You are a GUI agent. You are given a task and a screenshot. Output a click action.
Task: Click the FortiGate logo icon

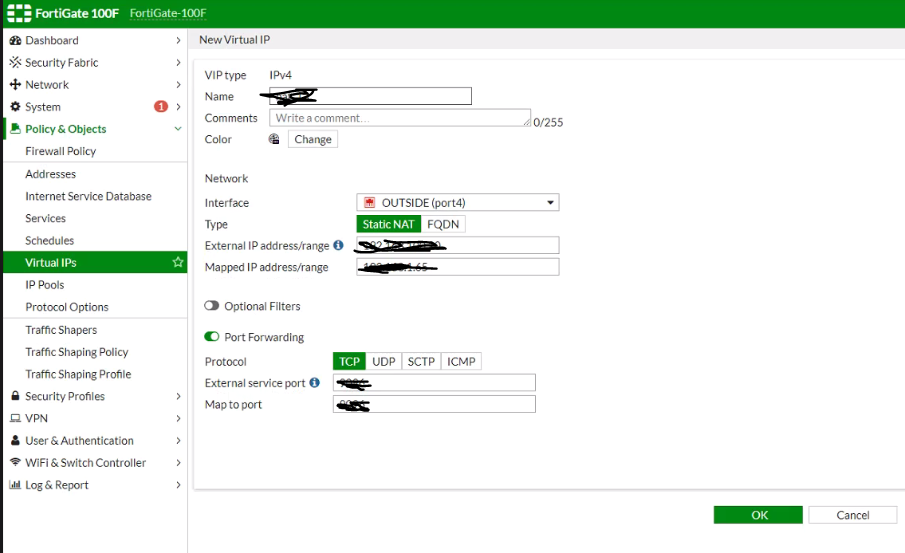18,13
